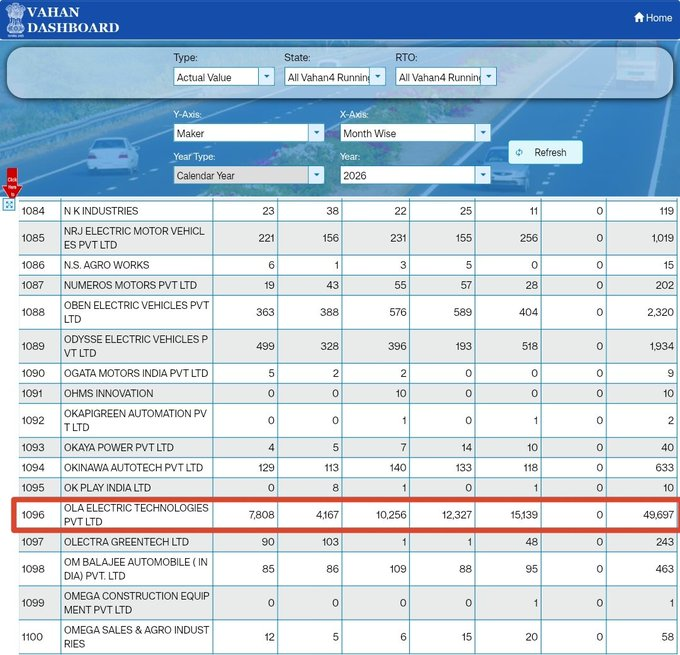Screen dimensions: 680x655
Task: Click Ola Electric value 15,139
Action: 524,514
